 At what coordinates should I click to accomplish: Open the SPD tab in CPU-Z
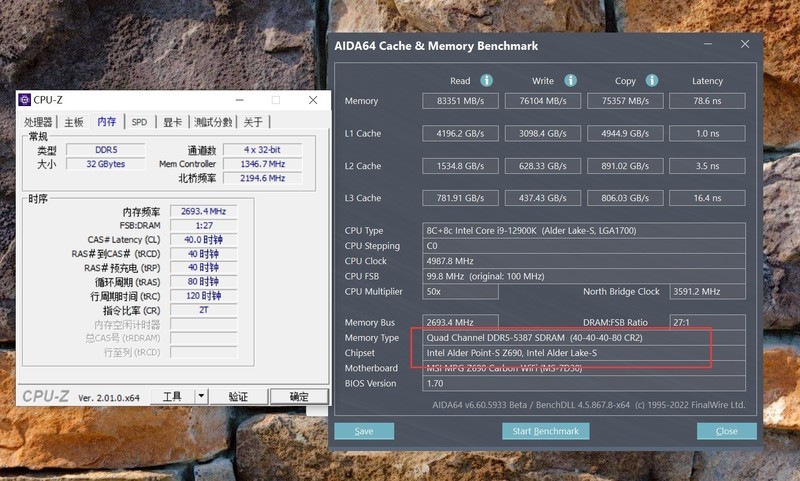click(139, 122)
